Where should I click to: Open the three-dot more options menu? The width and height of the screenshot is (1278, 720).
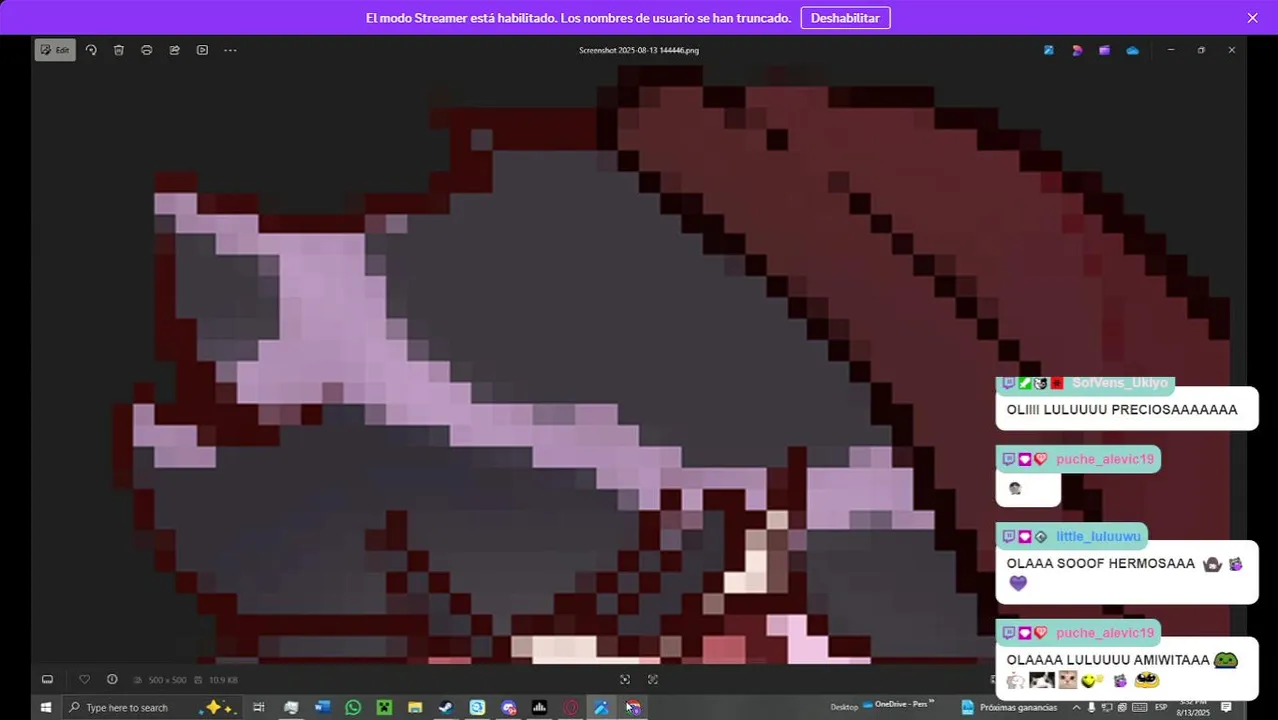230,50
